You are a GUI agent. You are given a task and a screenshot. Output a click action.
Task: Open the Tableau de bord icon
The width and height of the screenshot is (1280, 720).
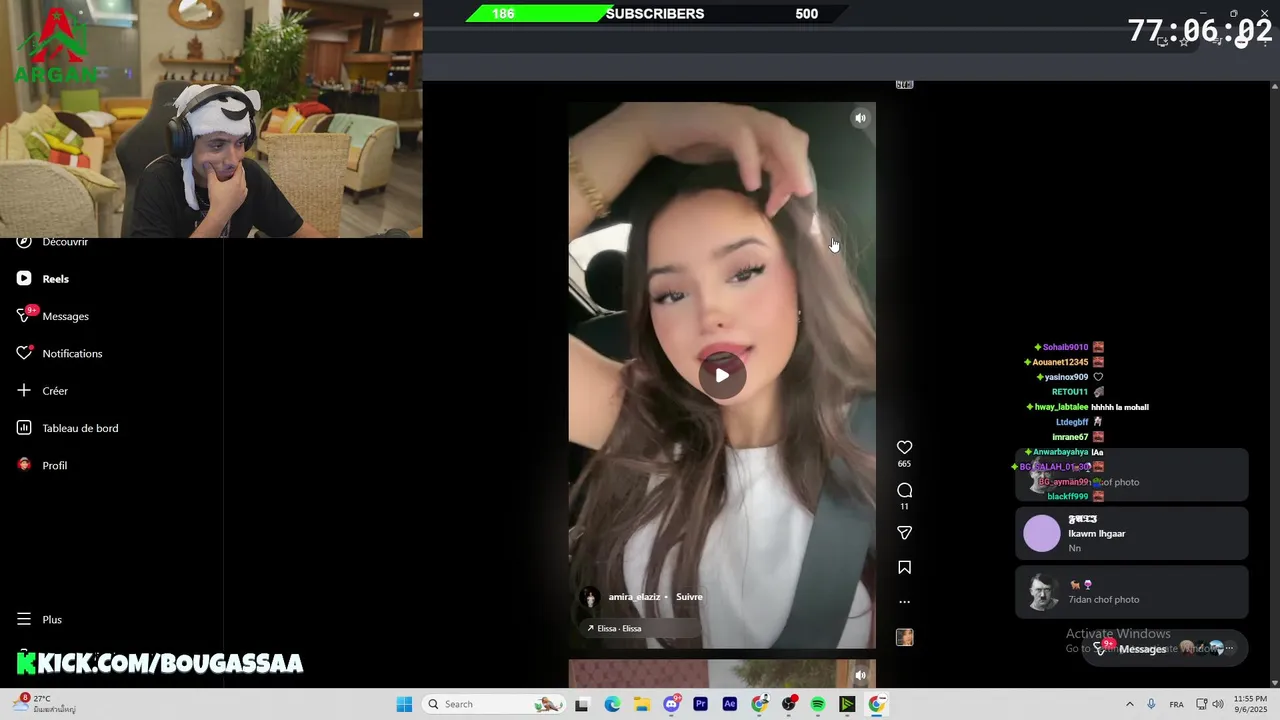[x=24, y=428]
